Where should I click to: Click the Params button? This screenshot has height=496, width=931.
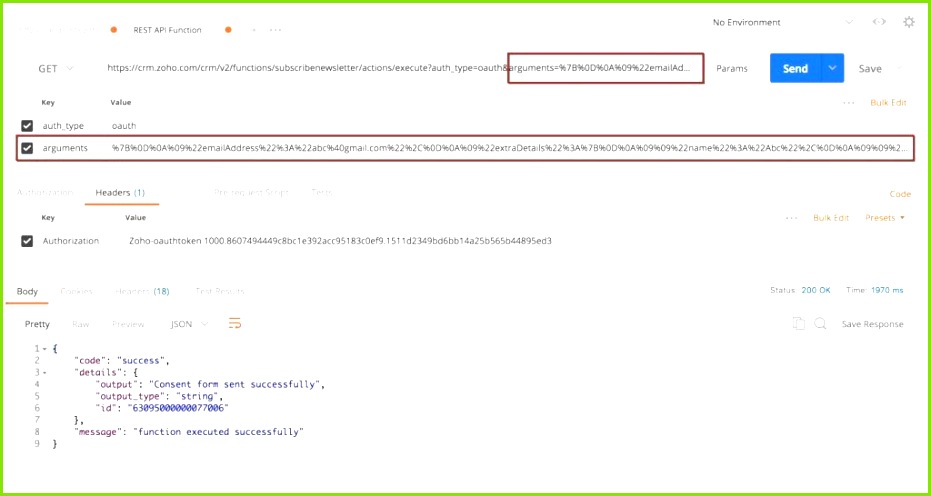(732, 68)
